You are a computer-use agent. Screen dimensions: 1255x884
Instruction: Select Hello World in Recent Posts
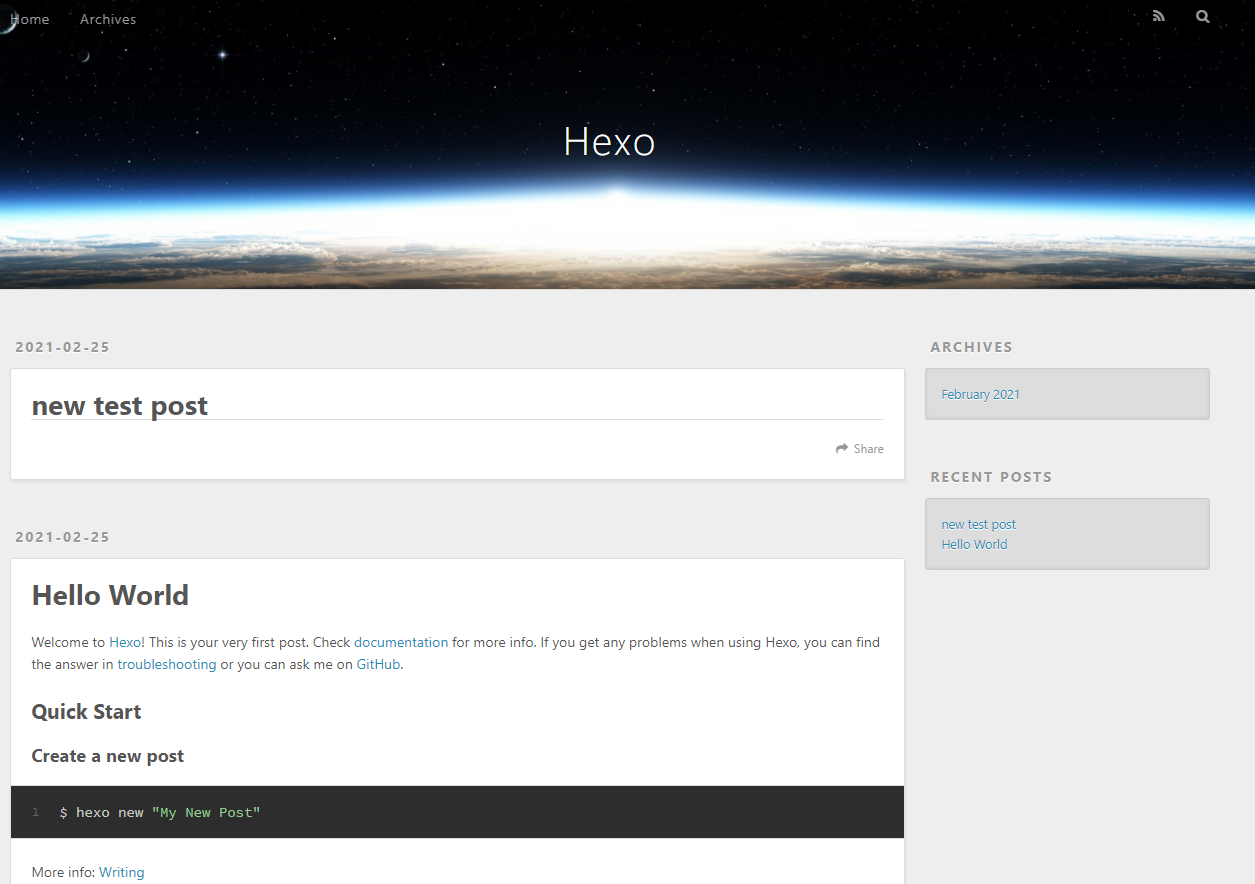974,544
